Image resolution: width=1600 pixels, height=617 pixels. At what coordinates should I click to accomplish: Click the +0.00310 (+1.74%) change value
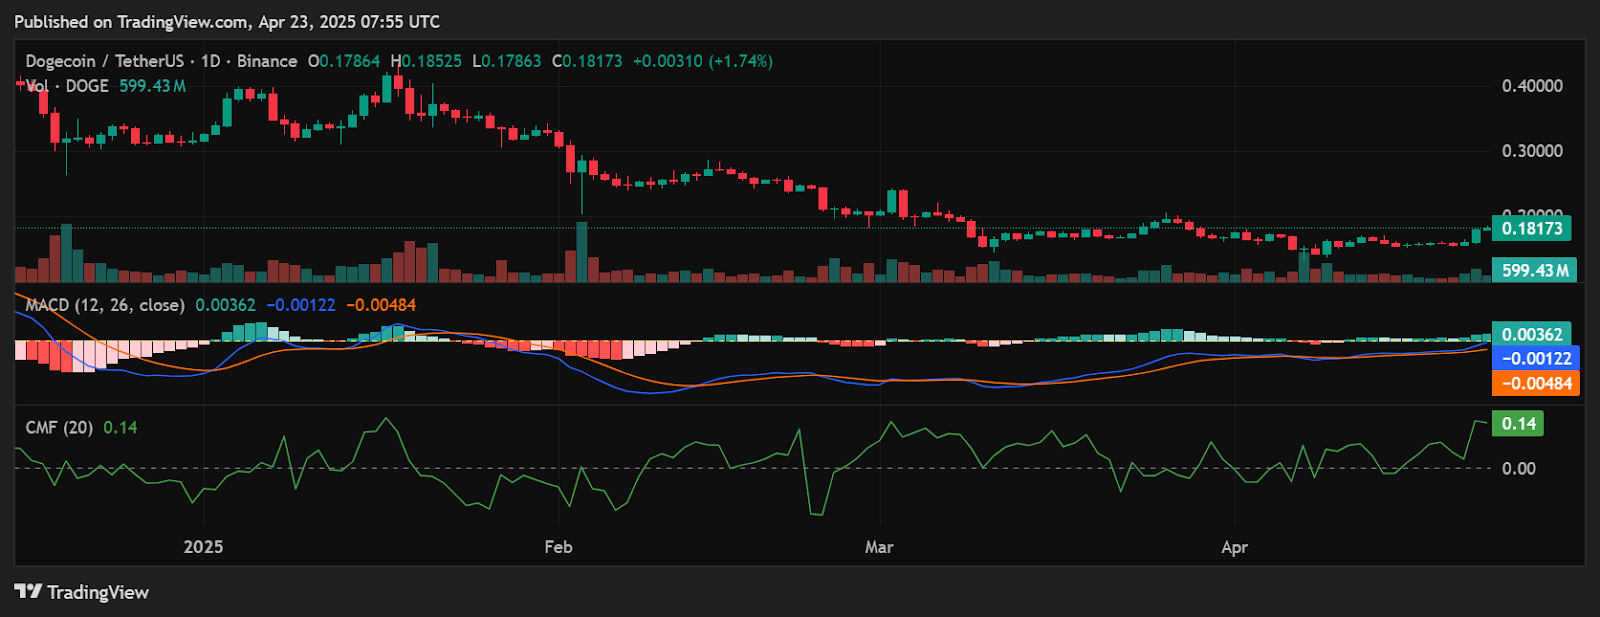pos(702,61)
